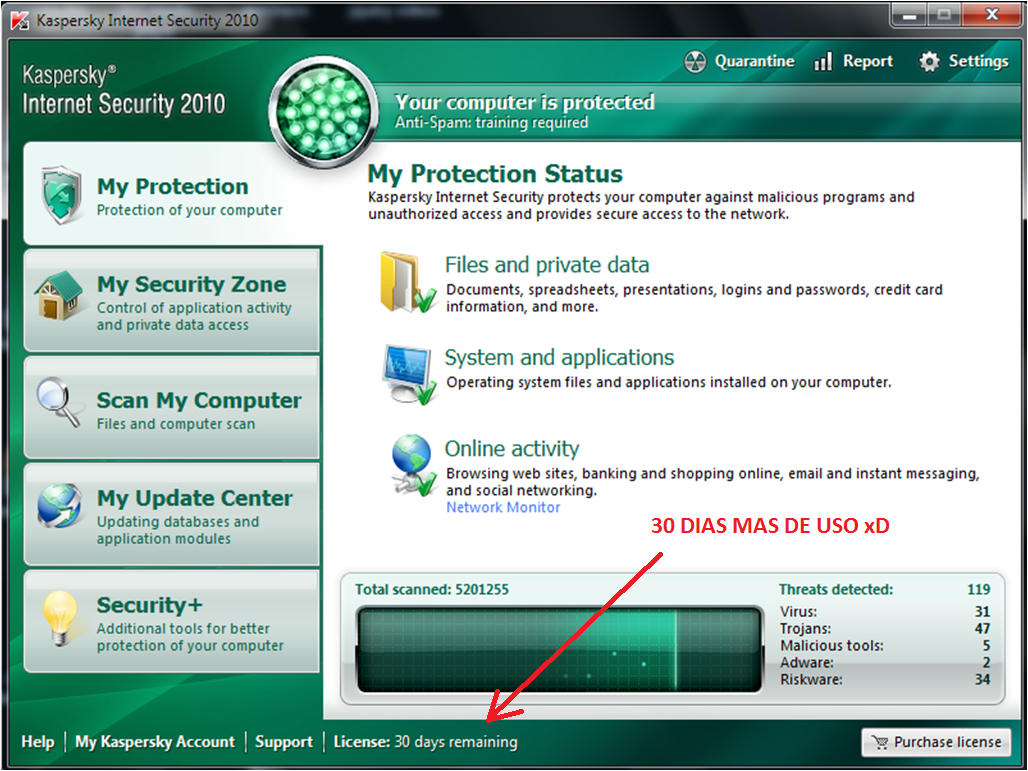Select the My Protection tab
The width and height of the screenshot is (1028, 771).
click(172, 195)
